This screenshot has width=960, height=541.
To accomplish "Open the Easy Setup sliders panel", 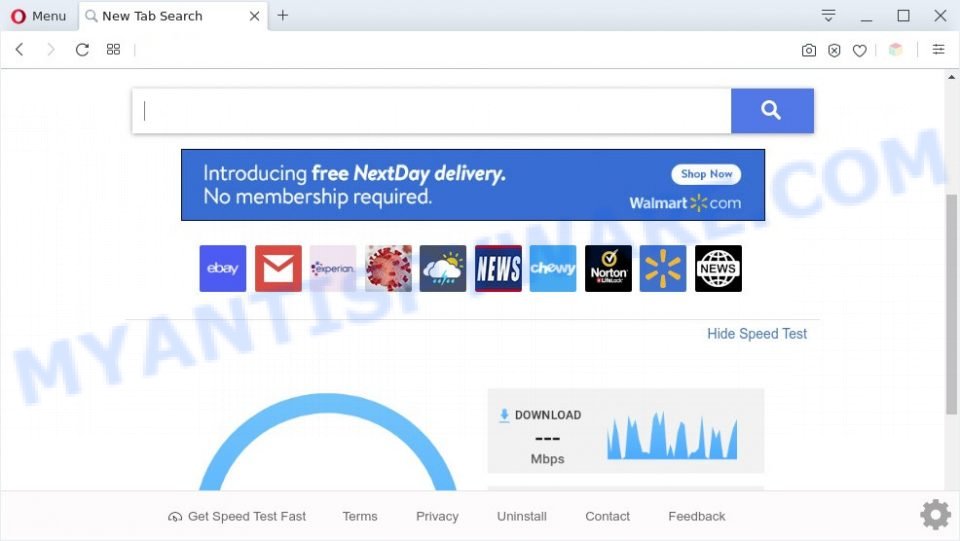I will tap(938, 50).
